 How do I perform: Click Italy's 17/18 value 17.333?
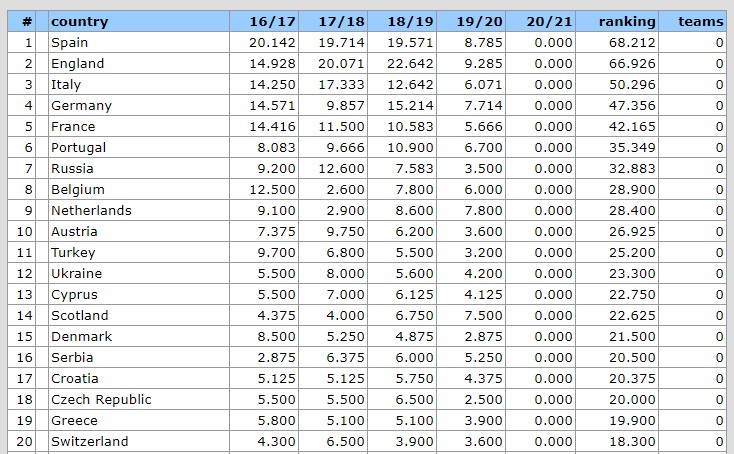341,84
